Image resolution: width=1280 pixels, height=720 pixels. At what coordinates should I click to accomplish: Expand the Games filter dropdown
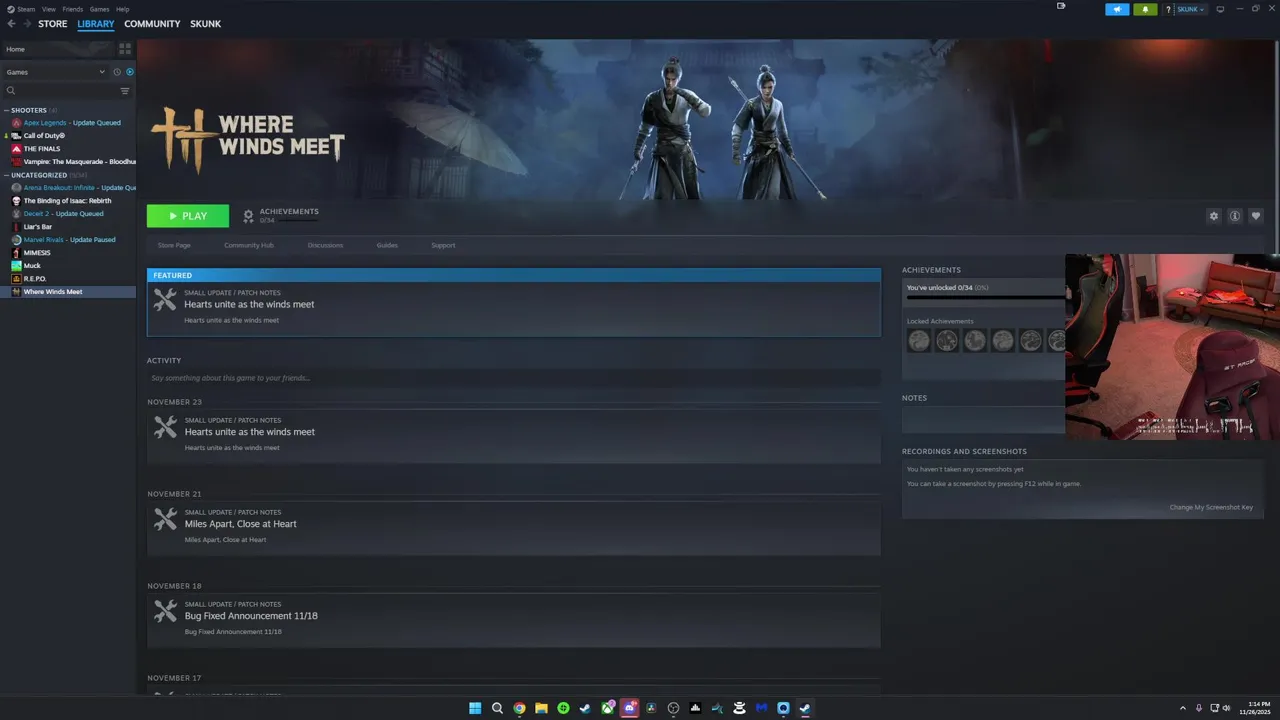pos(55,72)
